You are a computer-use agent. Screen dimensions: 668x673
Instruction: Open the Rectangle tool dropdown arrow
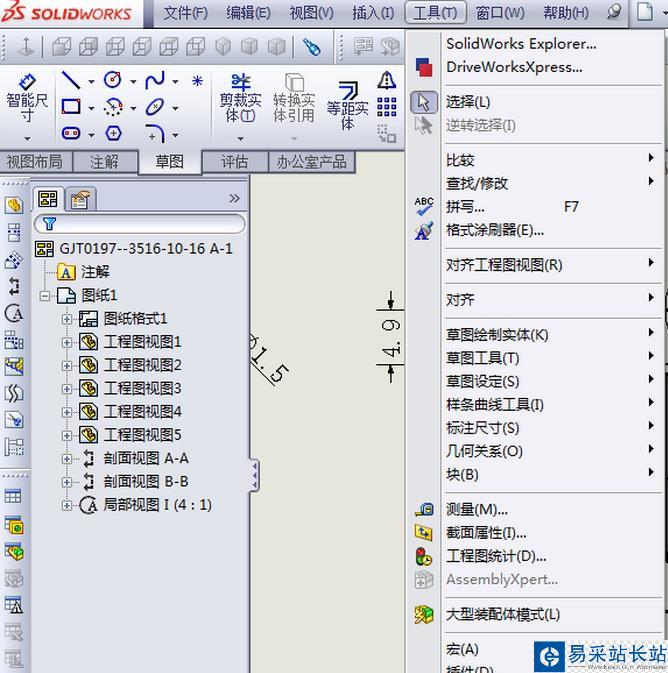[91, 108]
